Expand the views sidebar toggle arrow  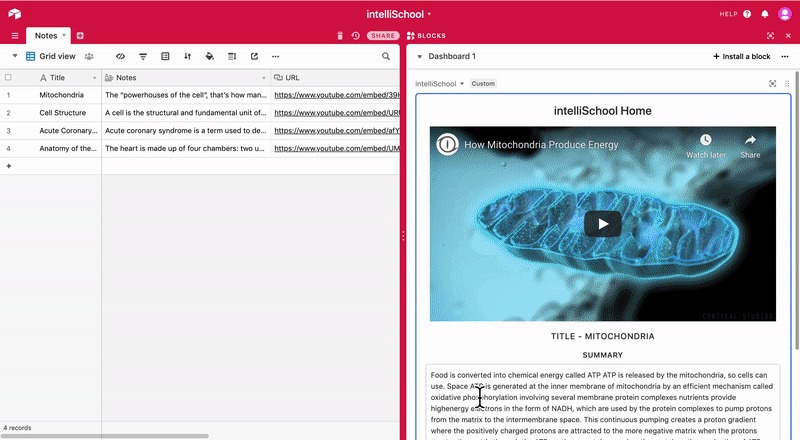[15, 56]
